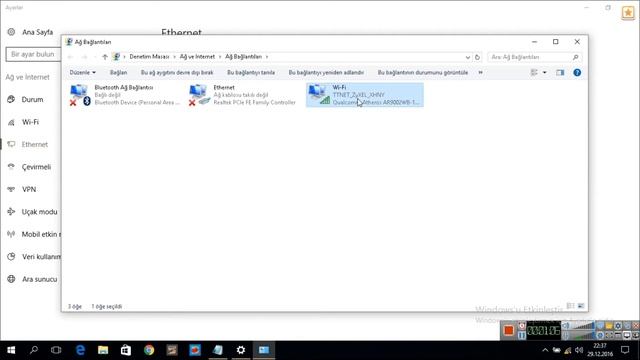Open the help question mark button
The width and height of the screenshot is (640, 360).
(577, 73)
